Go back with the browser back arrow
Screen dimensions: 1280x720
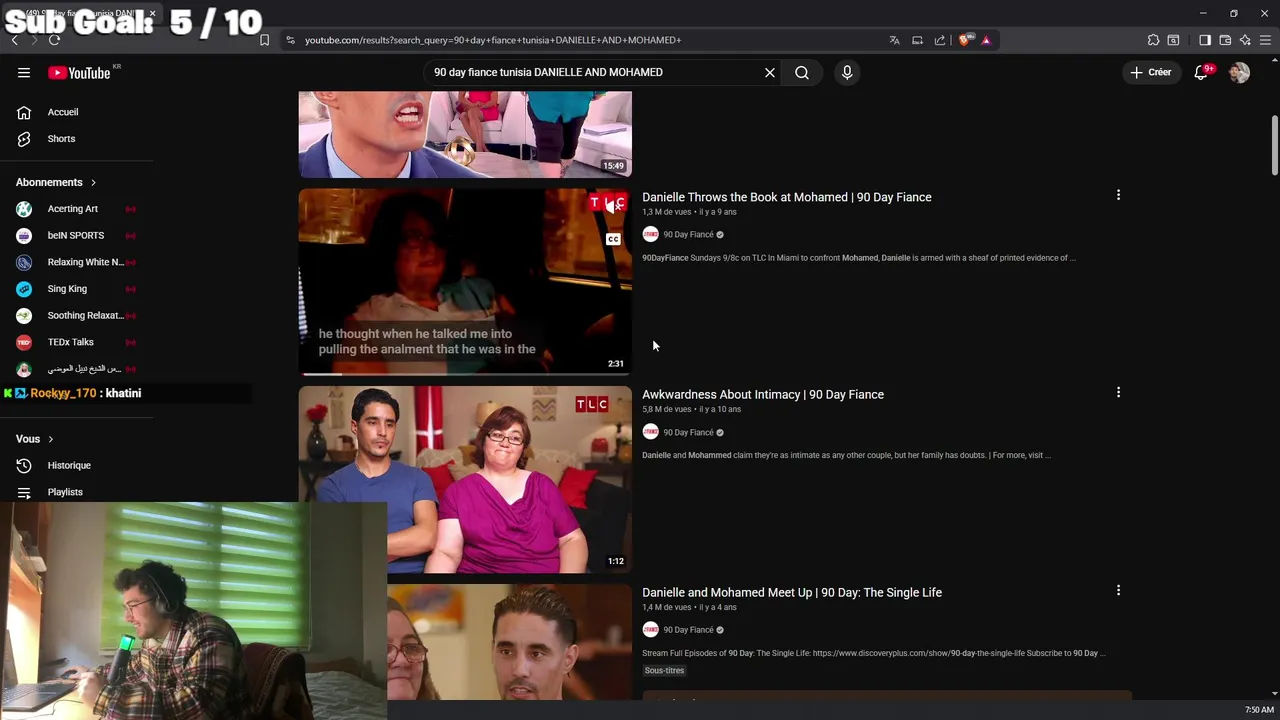point(14,40)
